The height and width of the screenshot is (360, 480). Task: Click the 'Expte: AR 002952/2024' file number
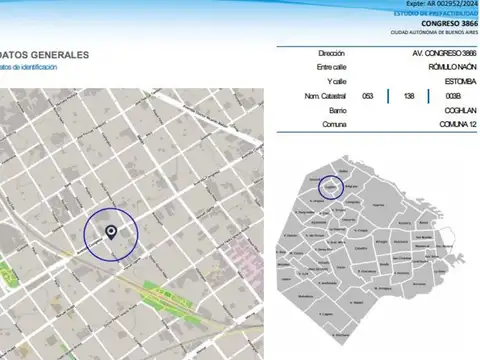pyautogui.click(x=442, y=4)
